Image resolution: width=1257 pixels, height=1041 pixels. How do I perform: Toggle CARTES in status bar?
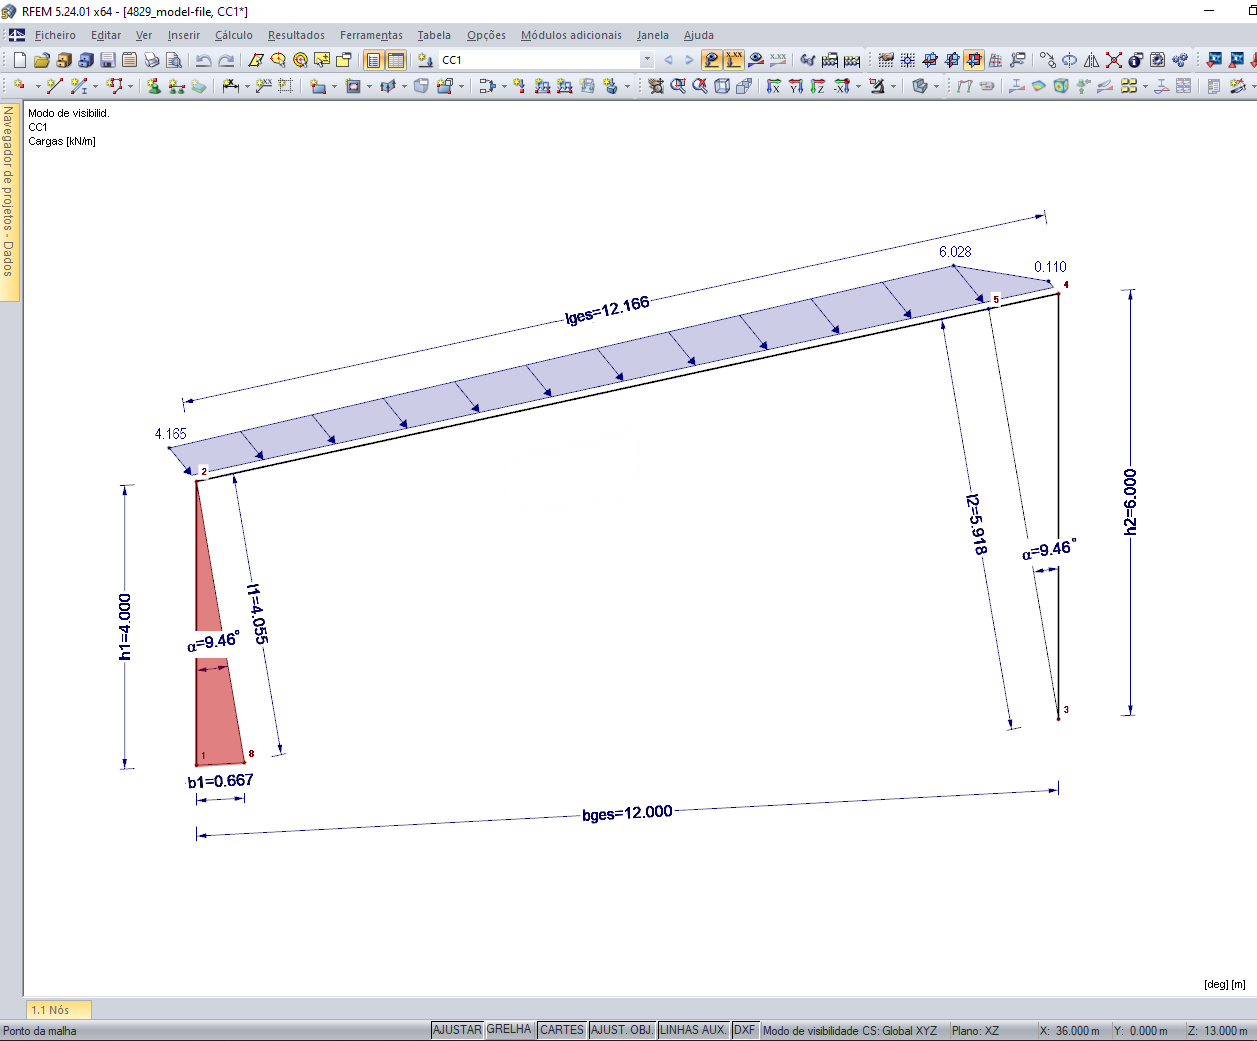point(562,1030)
